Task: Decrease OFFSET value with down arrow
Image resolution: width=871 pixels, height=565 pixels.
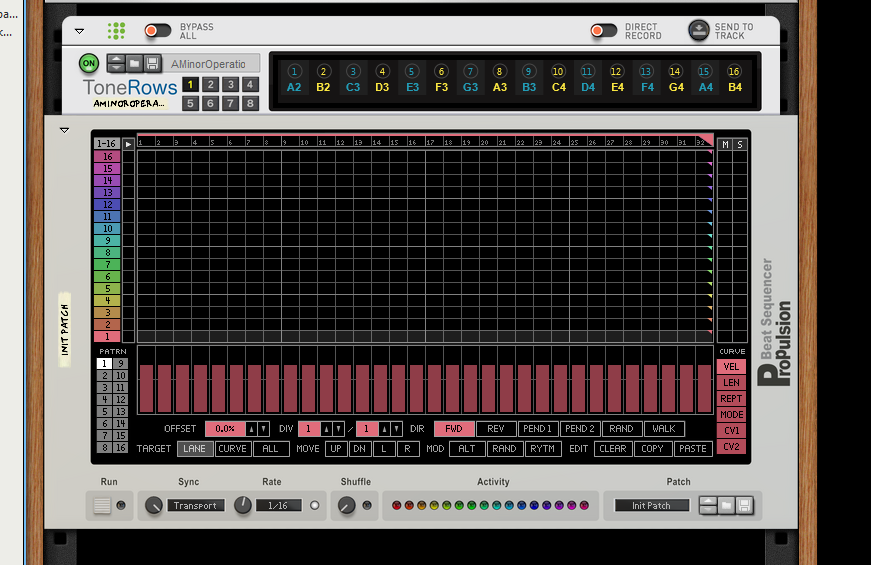Action: point(264,429)
